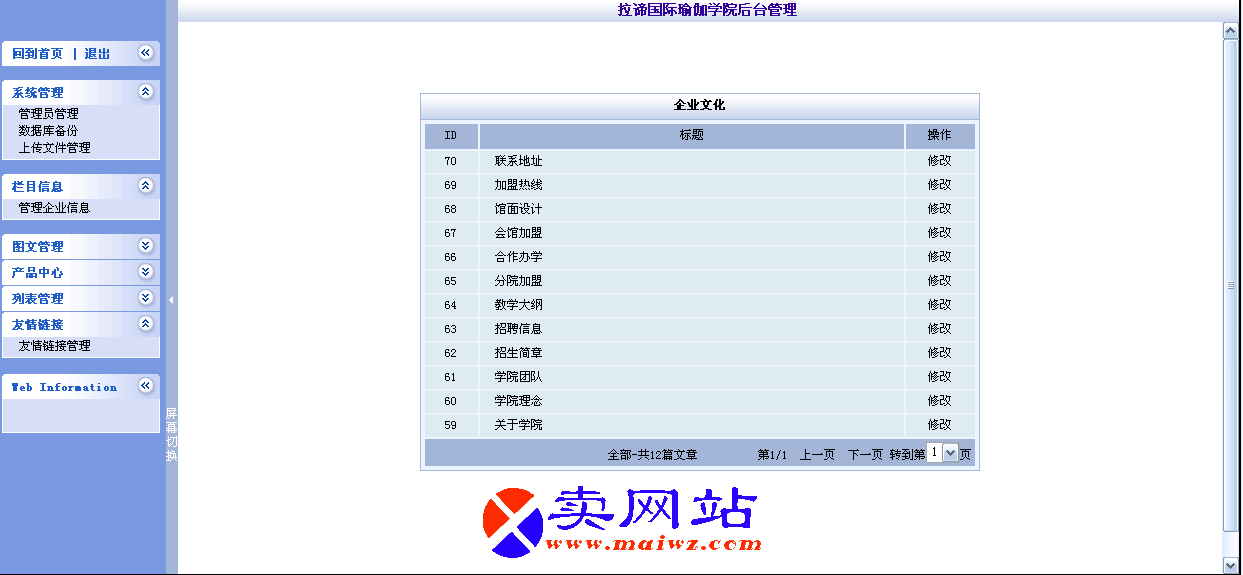Collapse the top sidebar panel beside 退出
Viewport: 1243px width, 575px height.
point(145,53)
